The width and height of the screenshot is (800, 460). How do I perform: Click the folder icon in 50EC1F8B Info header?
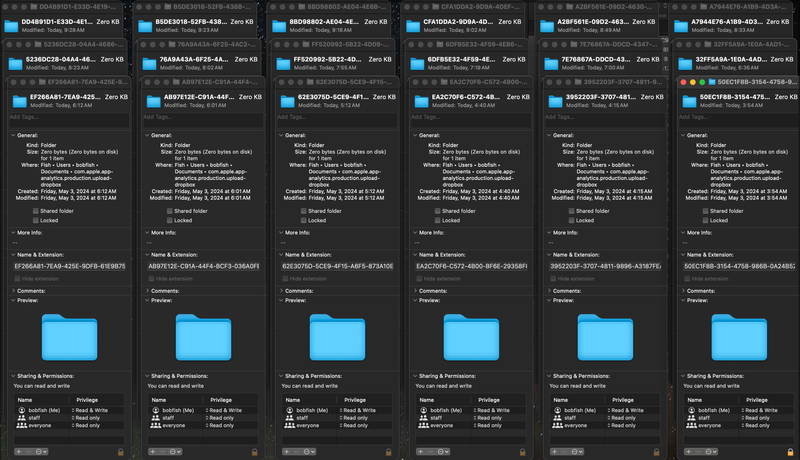coord(689,101)
